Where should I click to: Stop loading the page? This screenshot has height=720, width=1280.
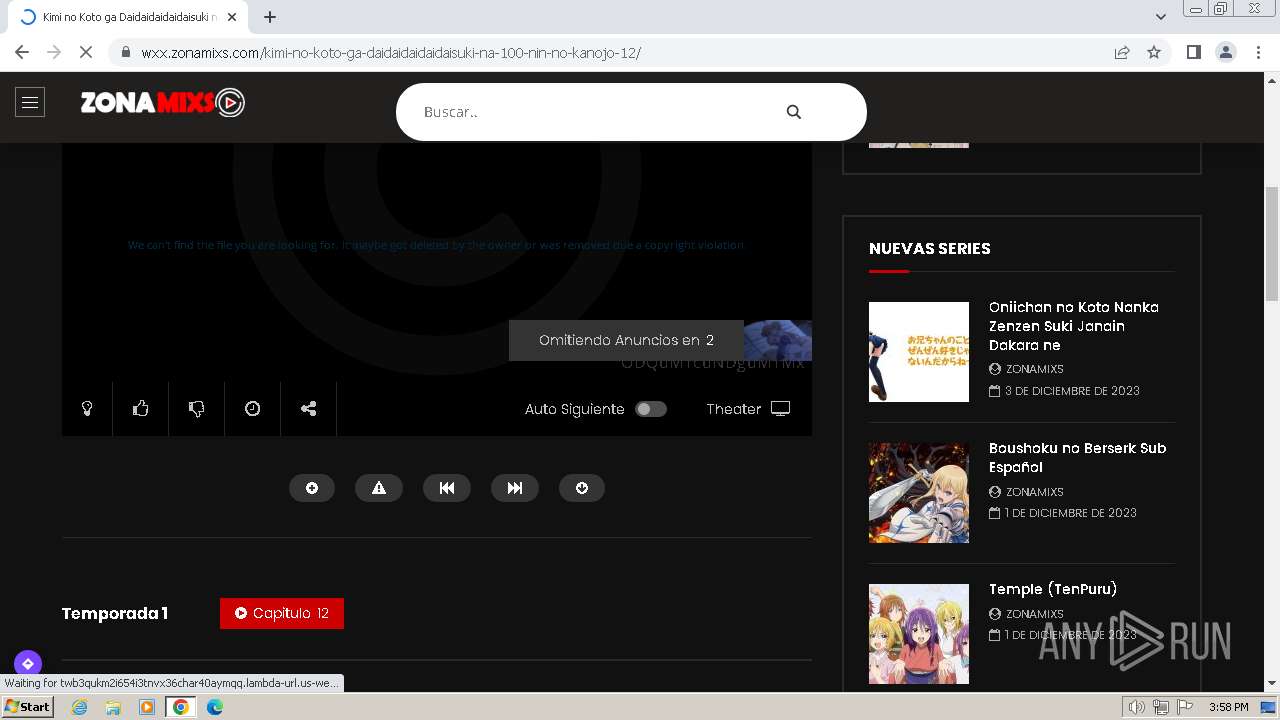(86, 52)
